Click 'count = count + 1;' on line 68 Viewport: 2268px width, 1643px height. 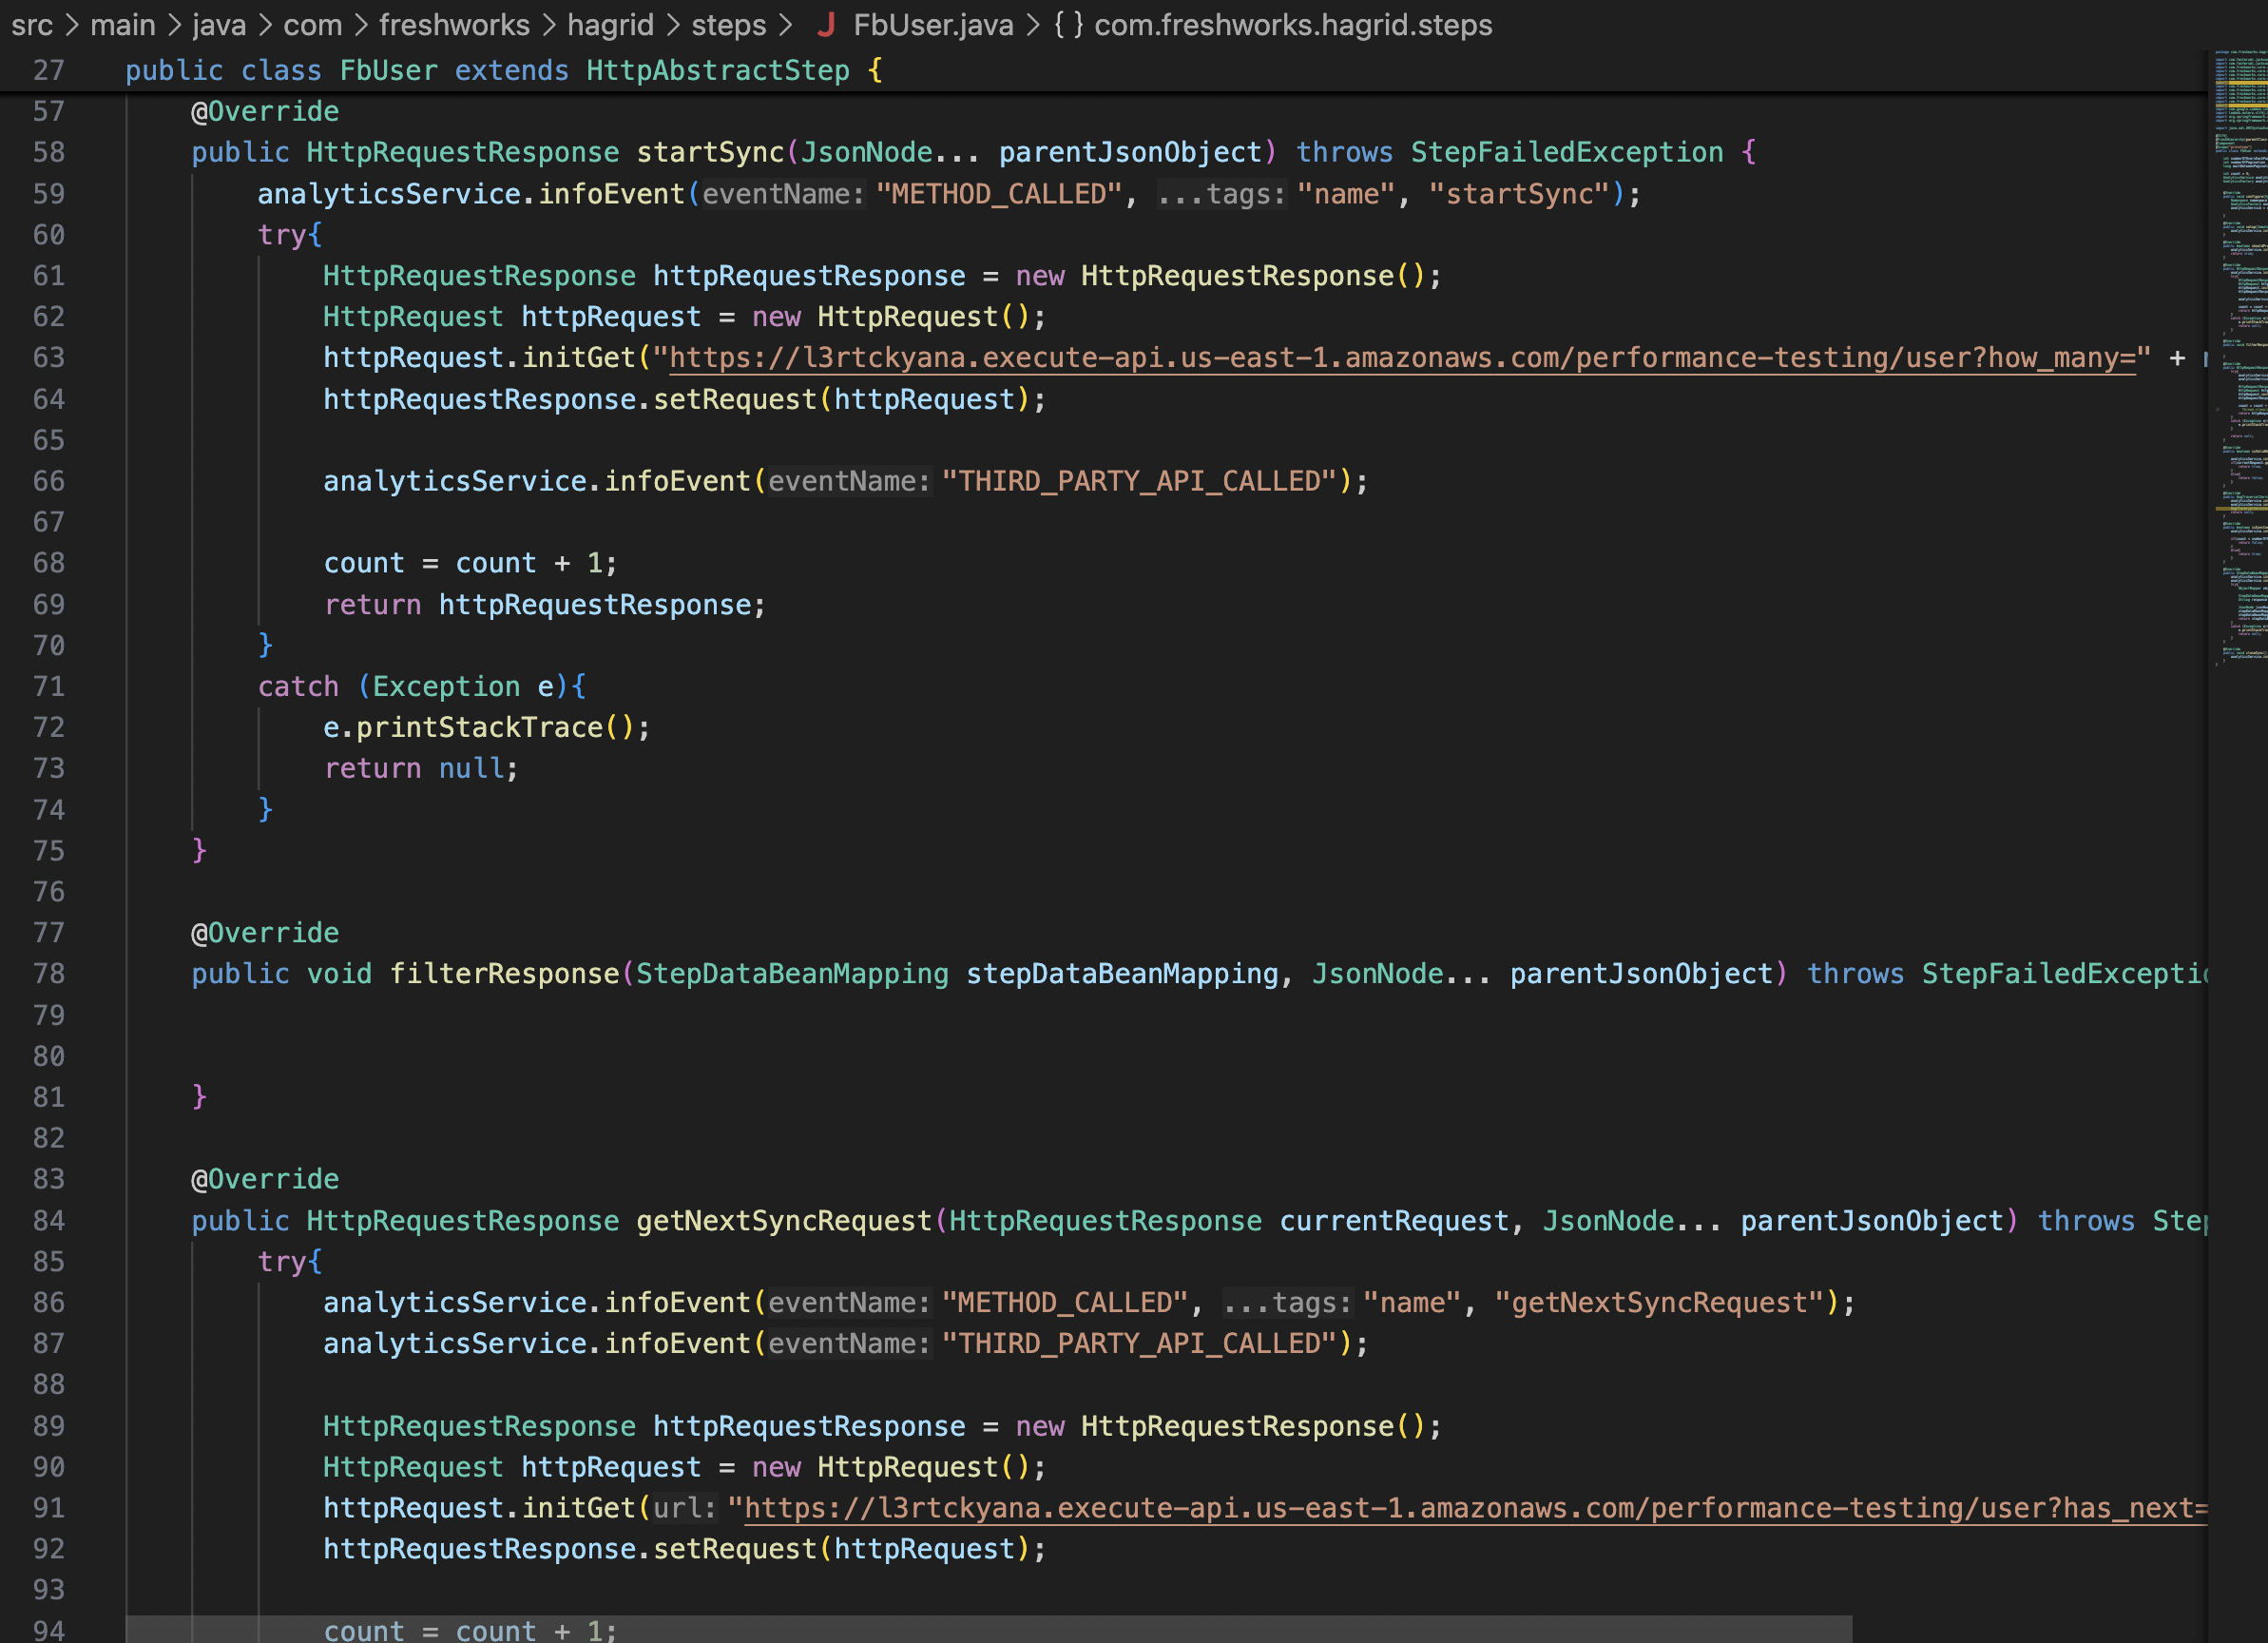click(470, 564)
